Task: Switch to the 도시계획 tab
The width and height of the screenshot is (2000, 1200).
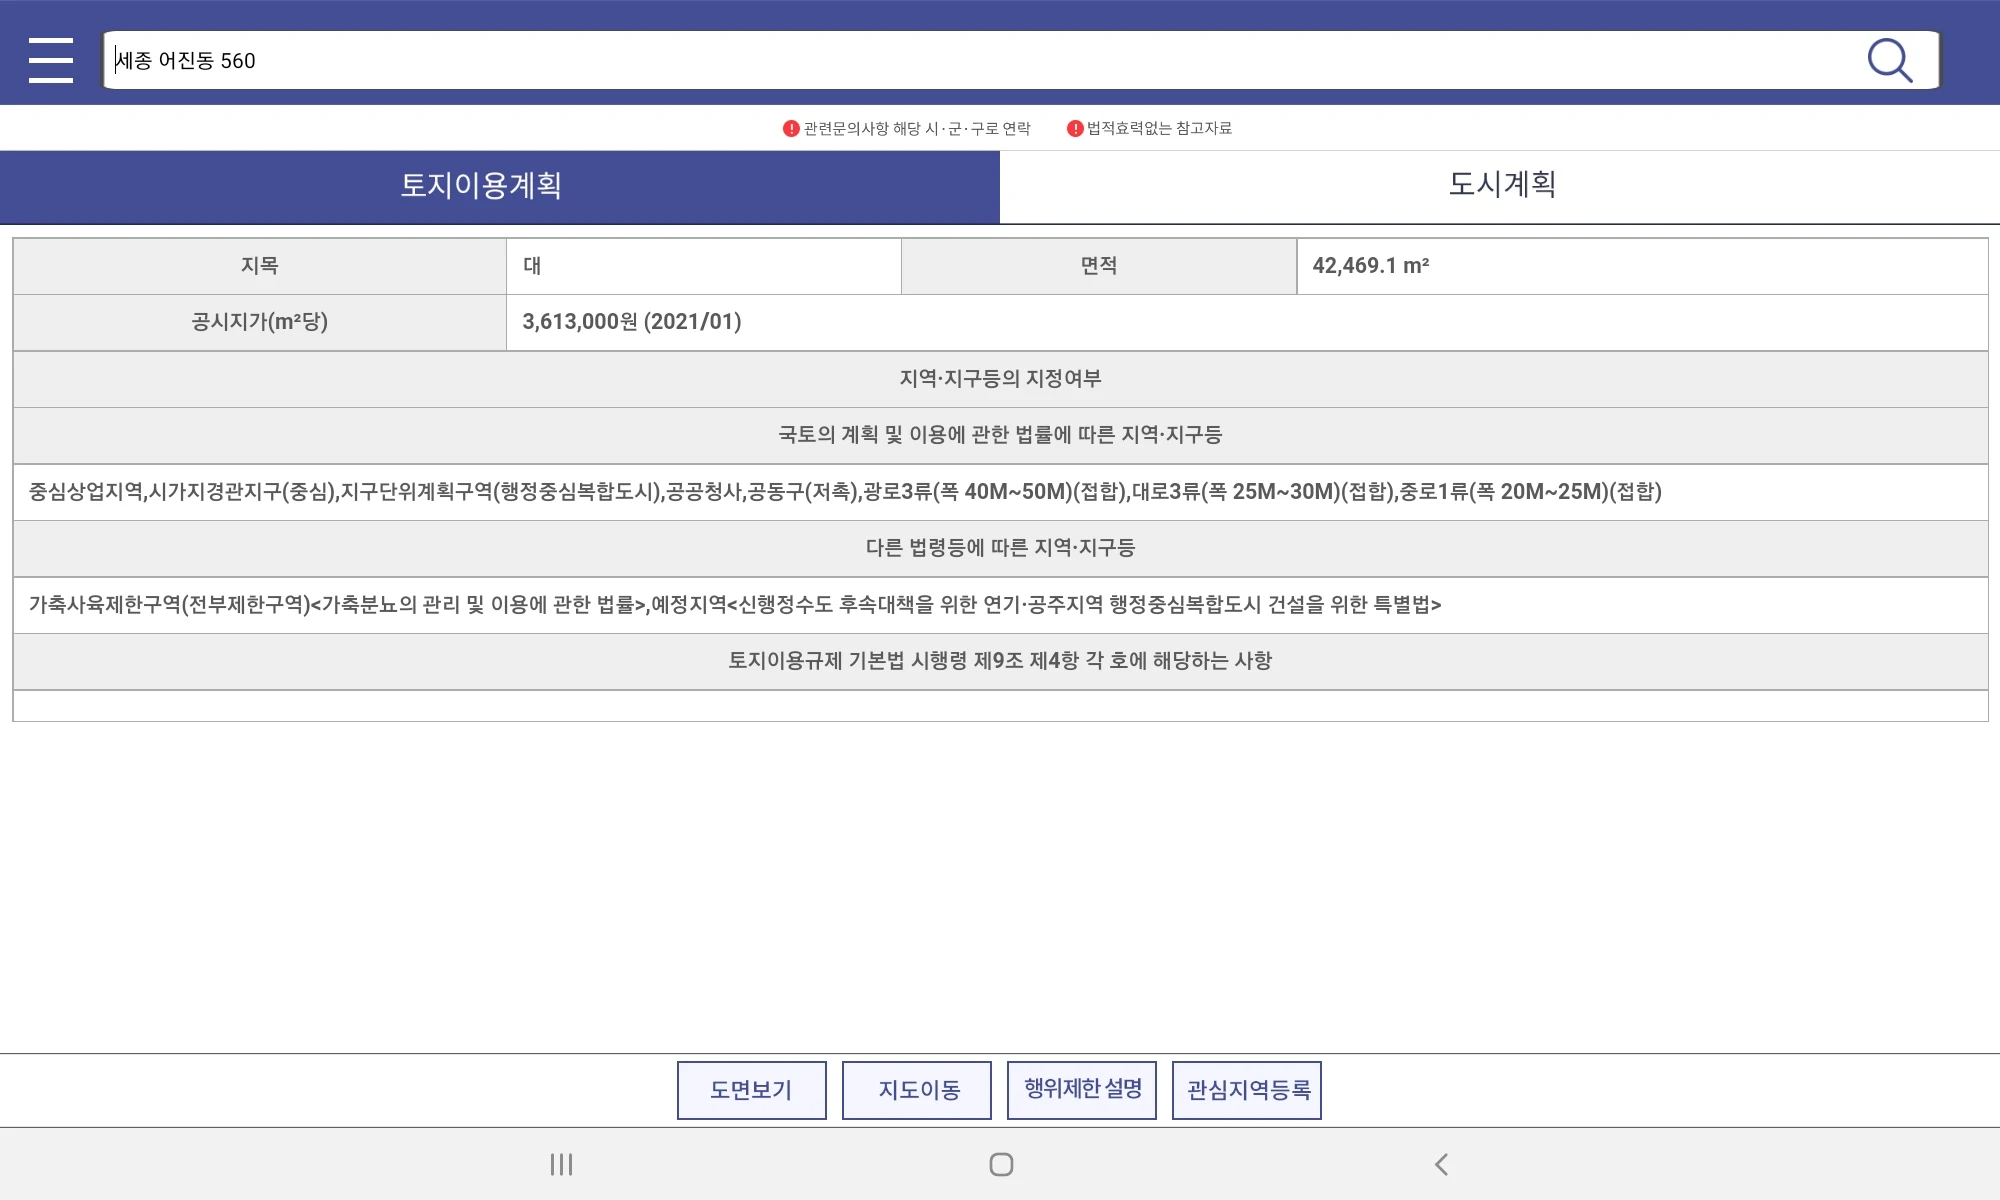Action: coord(1500,186)
